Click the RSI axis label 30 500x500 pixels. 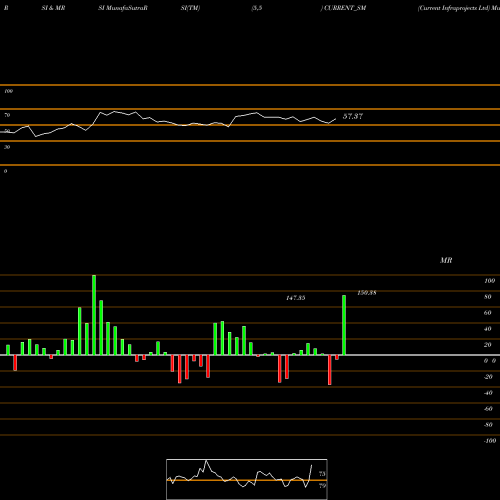(x=7, y=147)
